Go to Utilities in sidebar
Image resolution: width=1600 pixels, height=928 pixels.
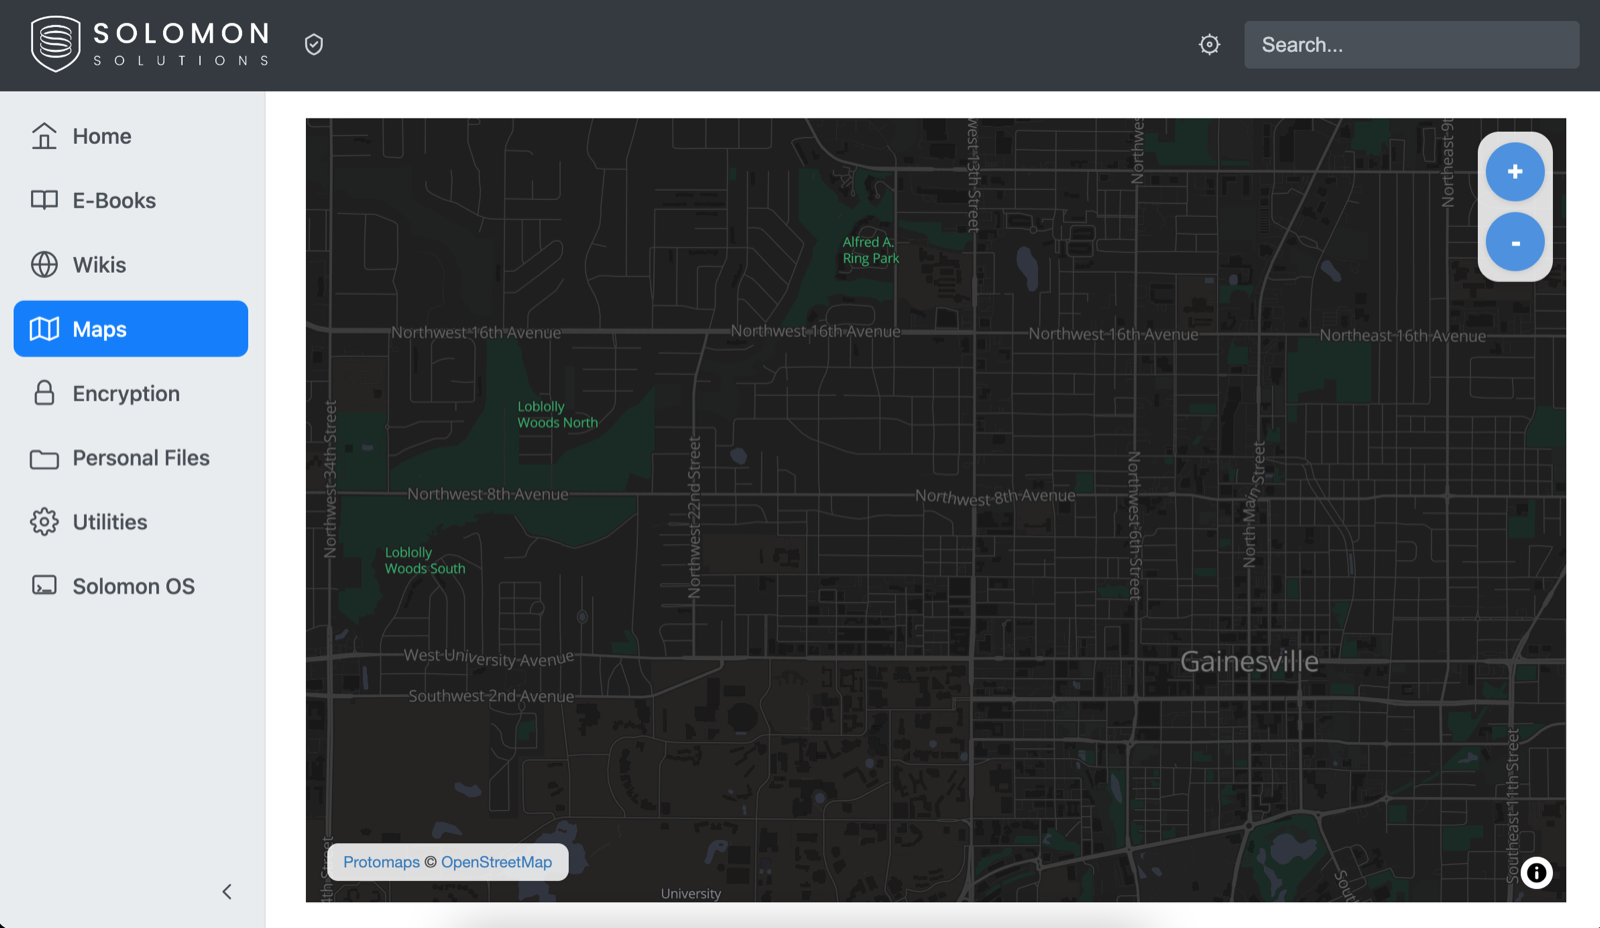(131, 522)
